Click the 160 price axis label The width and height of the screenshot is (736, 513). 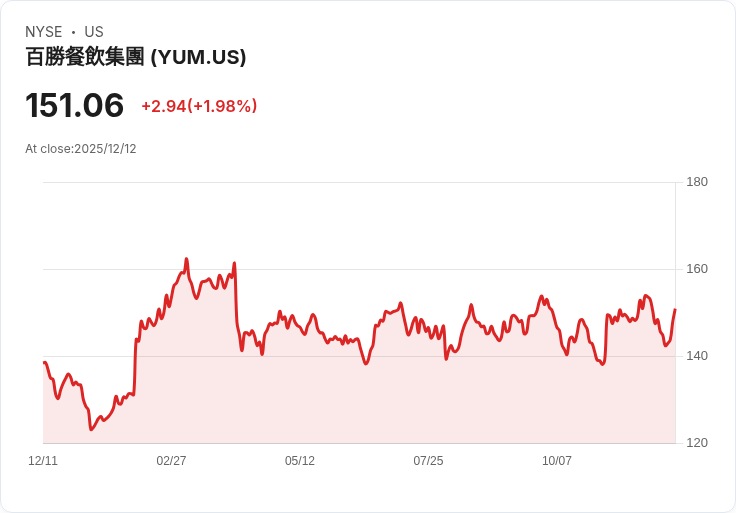(697, 269)
